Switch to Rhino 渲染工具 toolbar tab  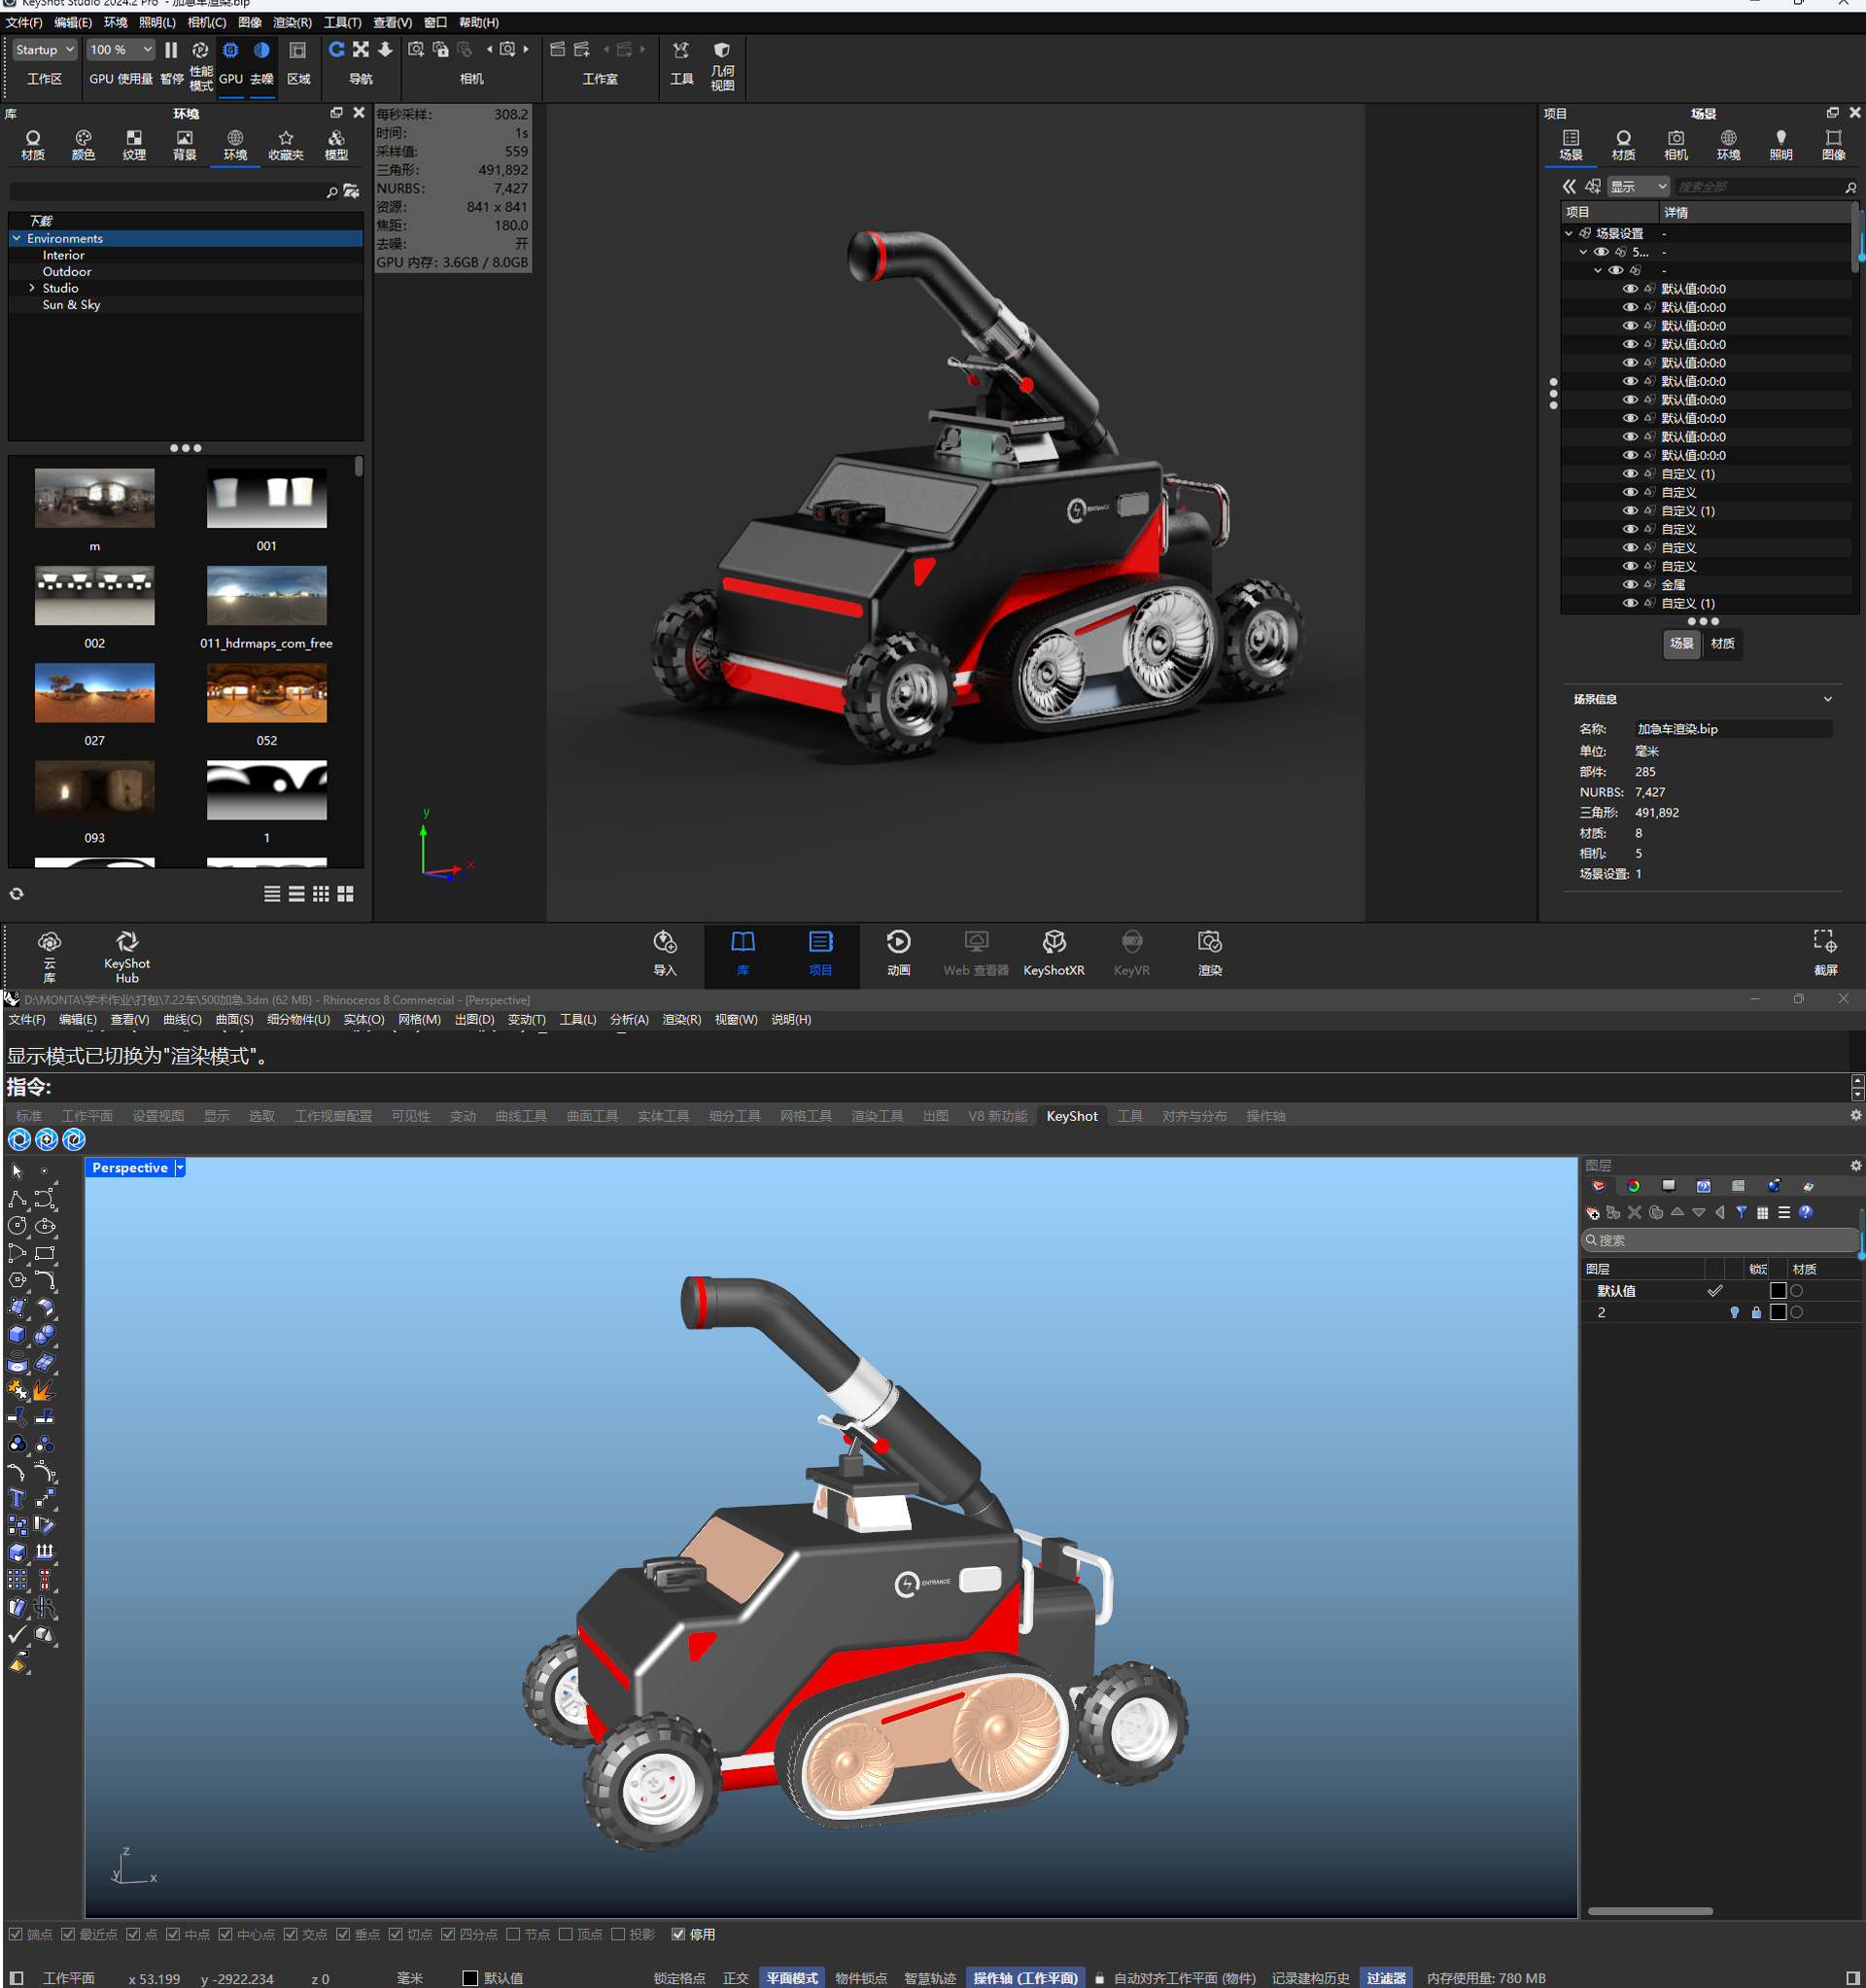877,1116
